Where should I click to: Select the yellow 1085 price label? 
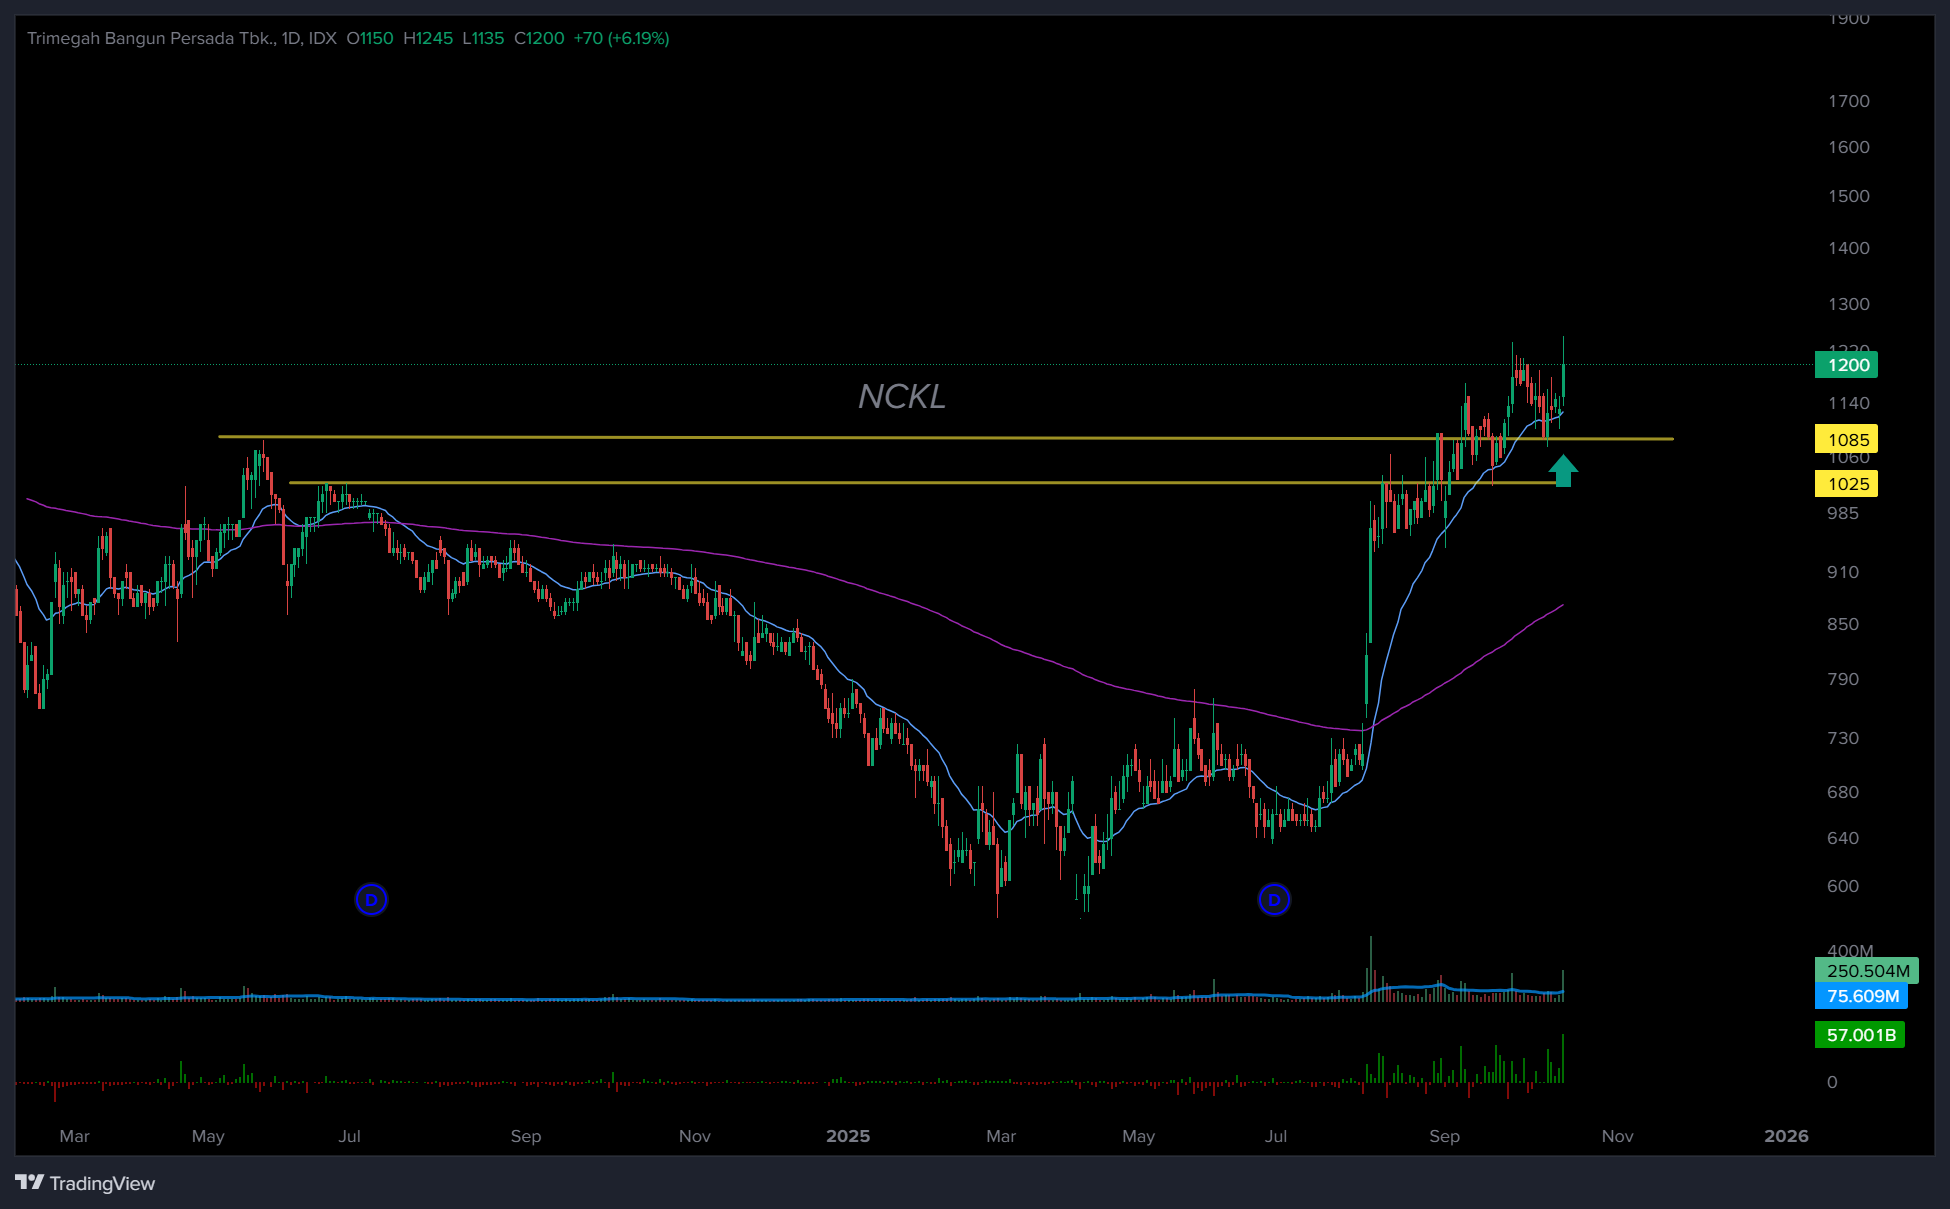coord(1846,440)
